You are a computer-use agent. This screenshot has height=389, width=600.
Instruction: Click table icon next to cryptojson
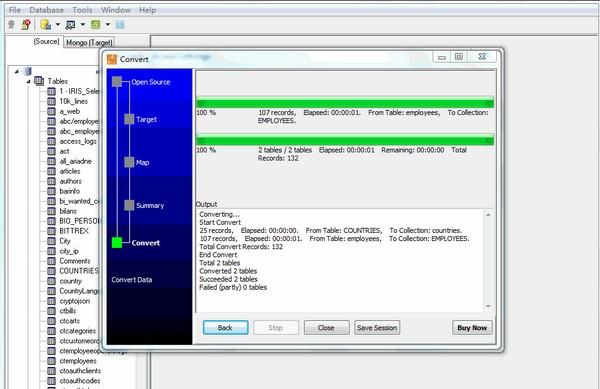click(x=52, y=301)
